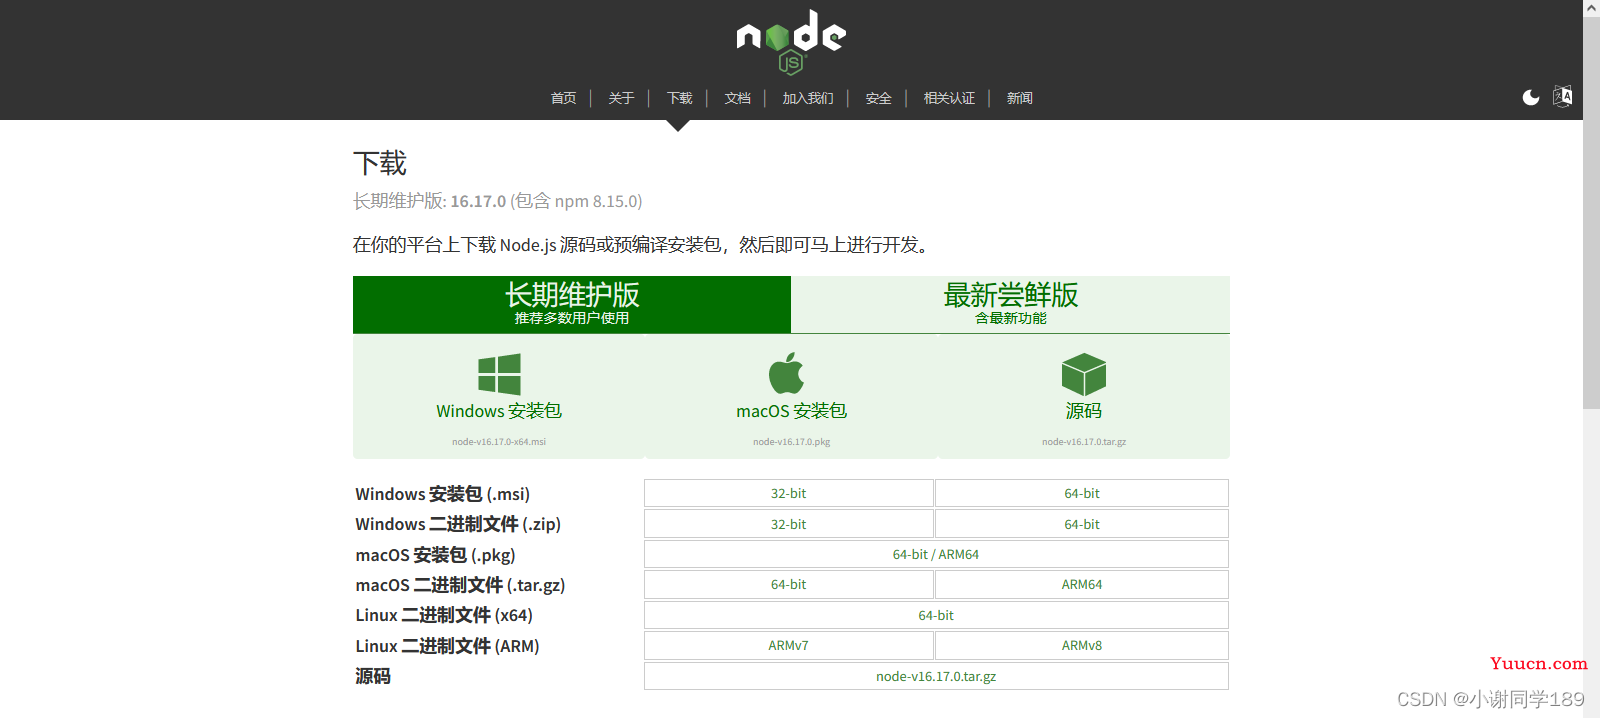The width and height of the screenshot is (1600, 718).
Task: Open 下载 navigation item
Action: coord(679,98)
